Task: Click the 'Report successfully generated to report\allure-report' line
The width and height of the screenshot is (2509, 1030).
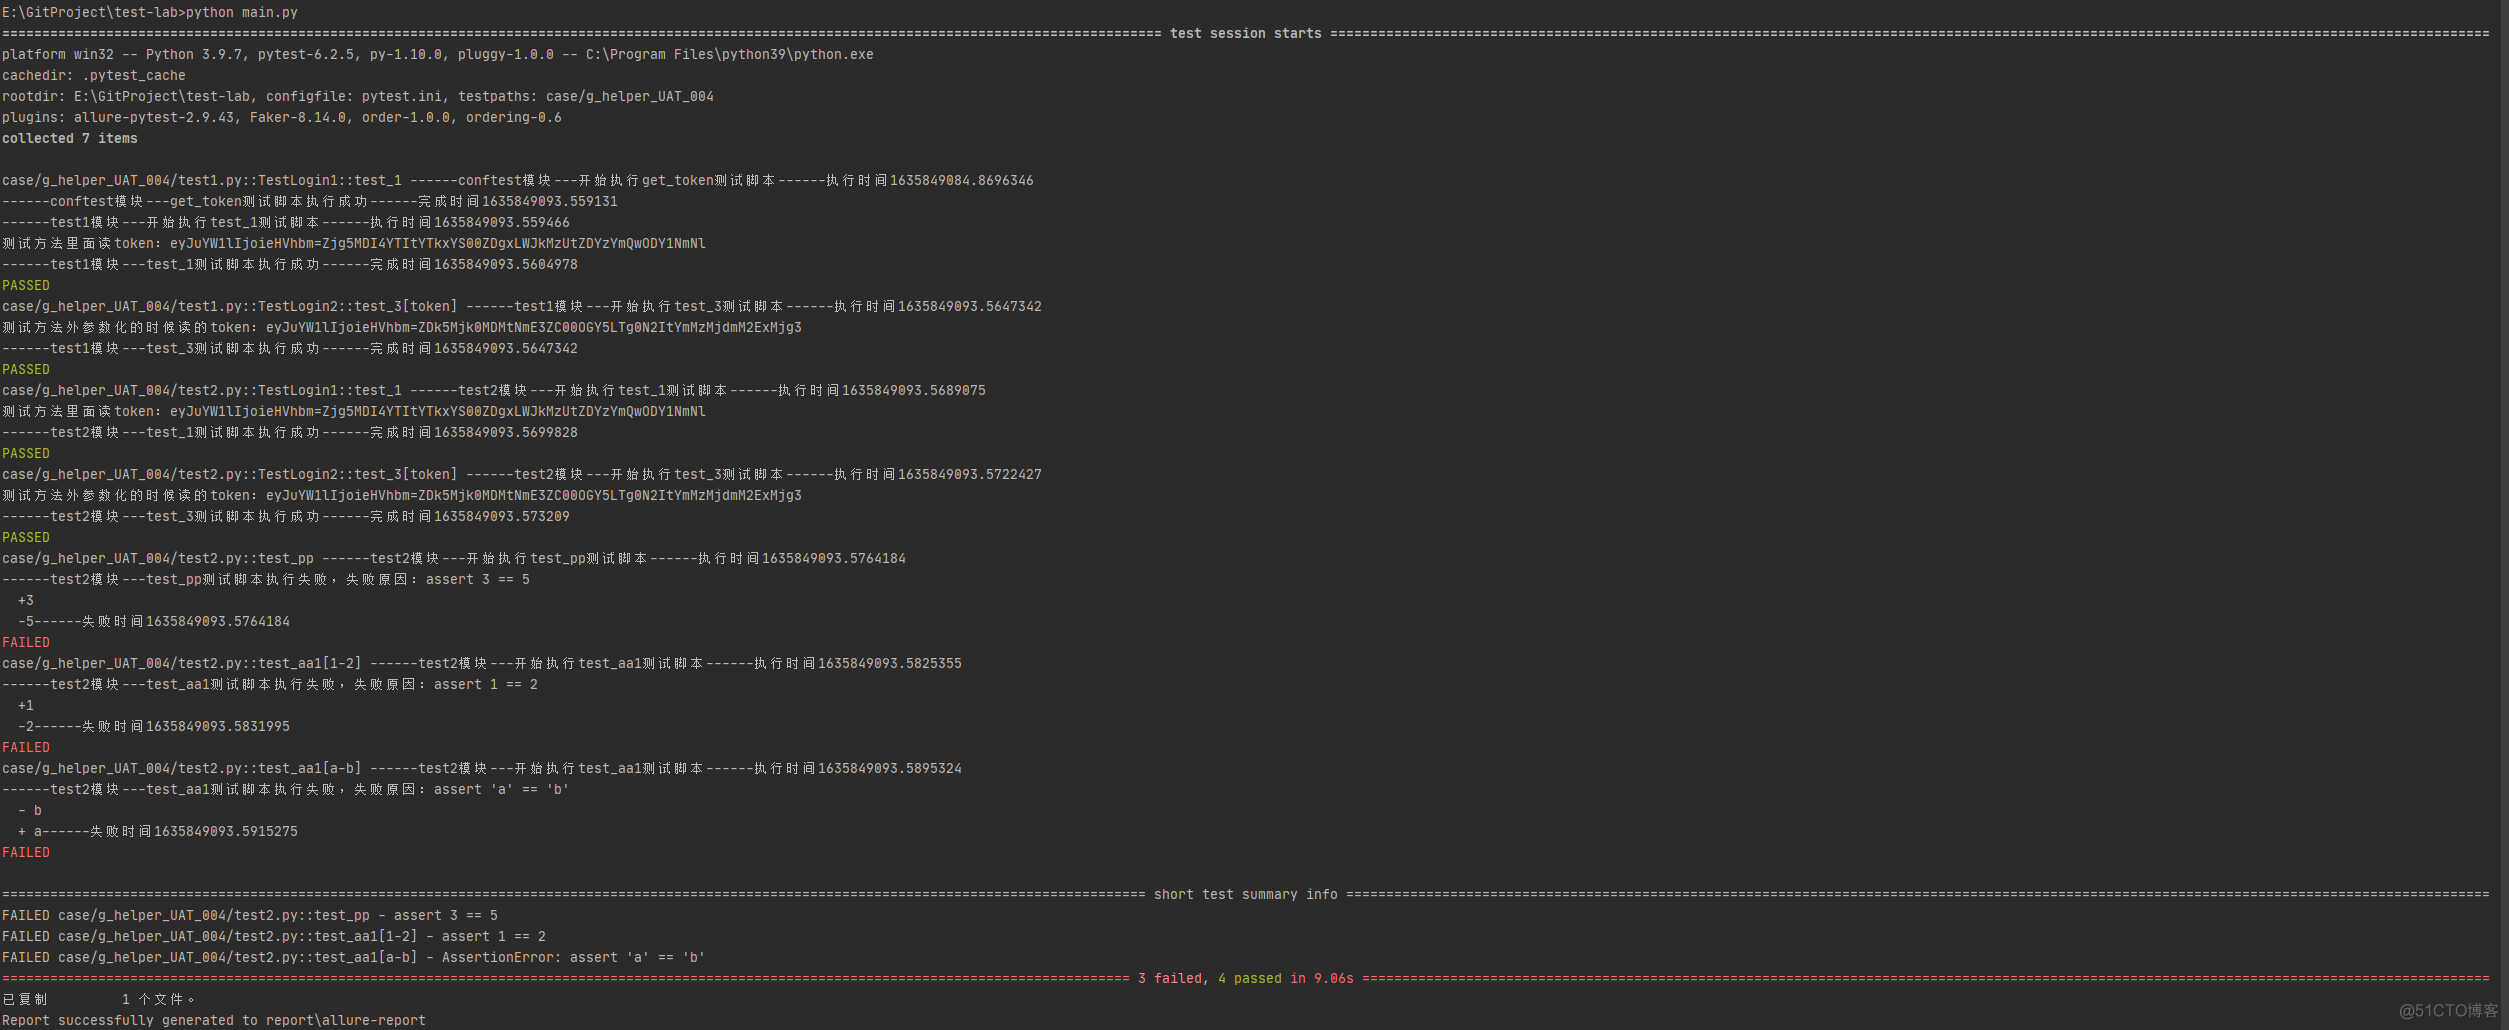Action: point(214,1020)
